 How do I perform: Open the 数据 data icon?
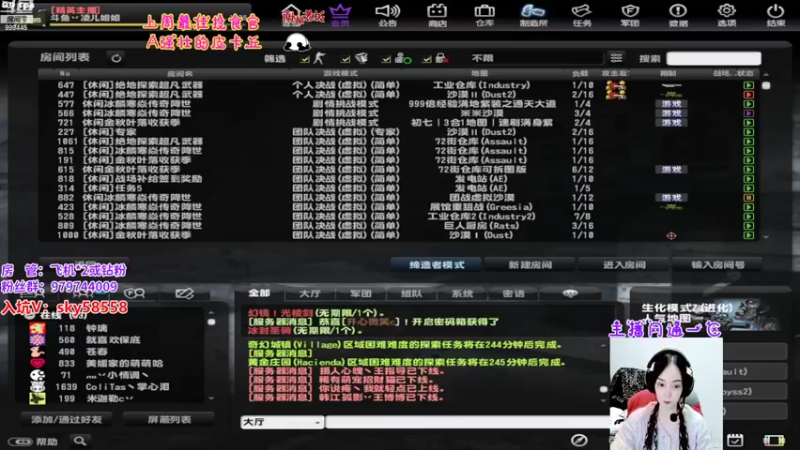tap(678, 14)
